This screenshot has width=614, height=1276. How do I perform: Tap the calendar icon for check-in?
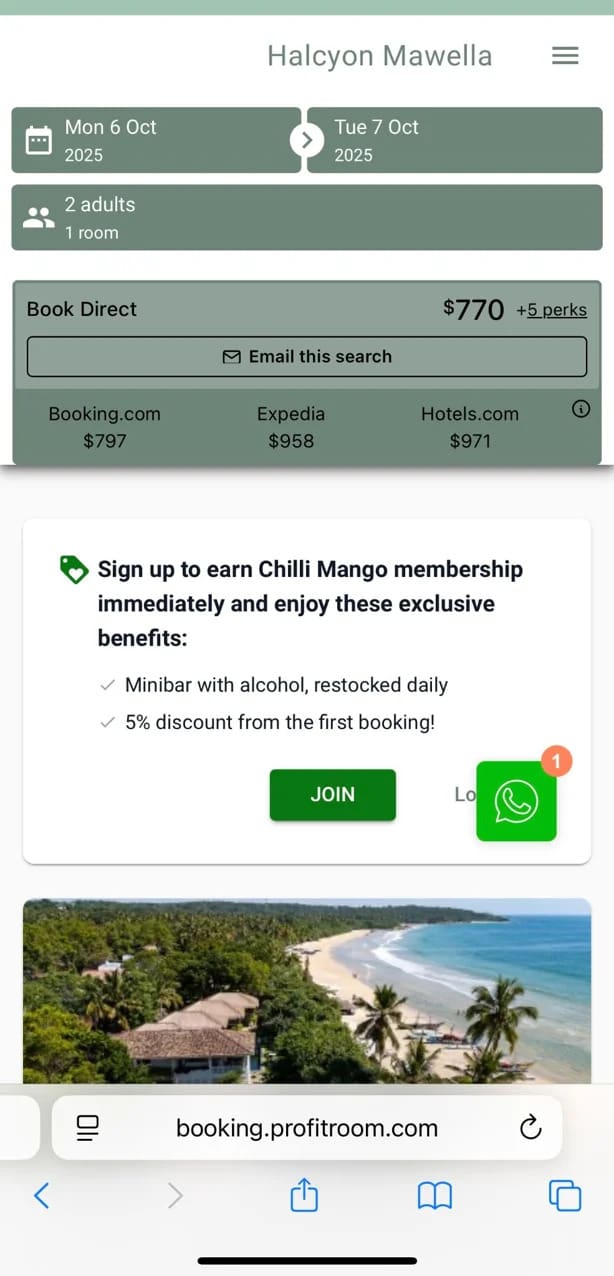(38, 140)
